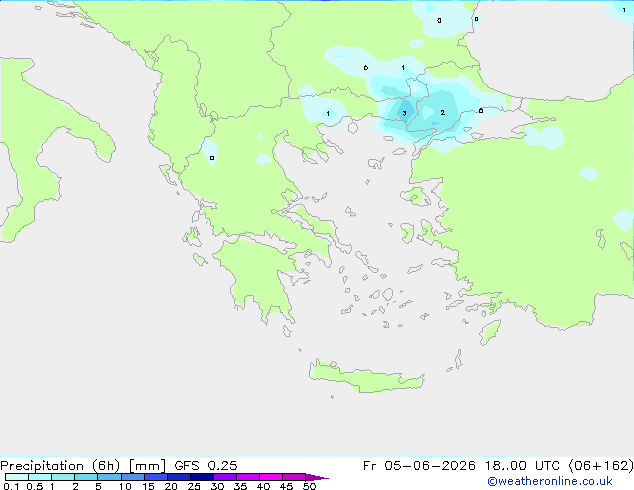
Task: Click the "Precipitation (6h)" title text
Action: coord(60,466)
